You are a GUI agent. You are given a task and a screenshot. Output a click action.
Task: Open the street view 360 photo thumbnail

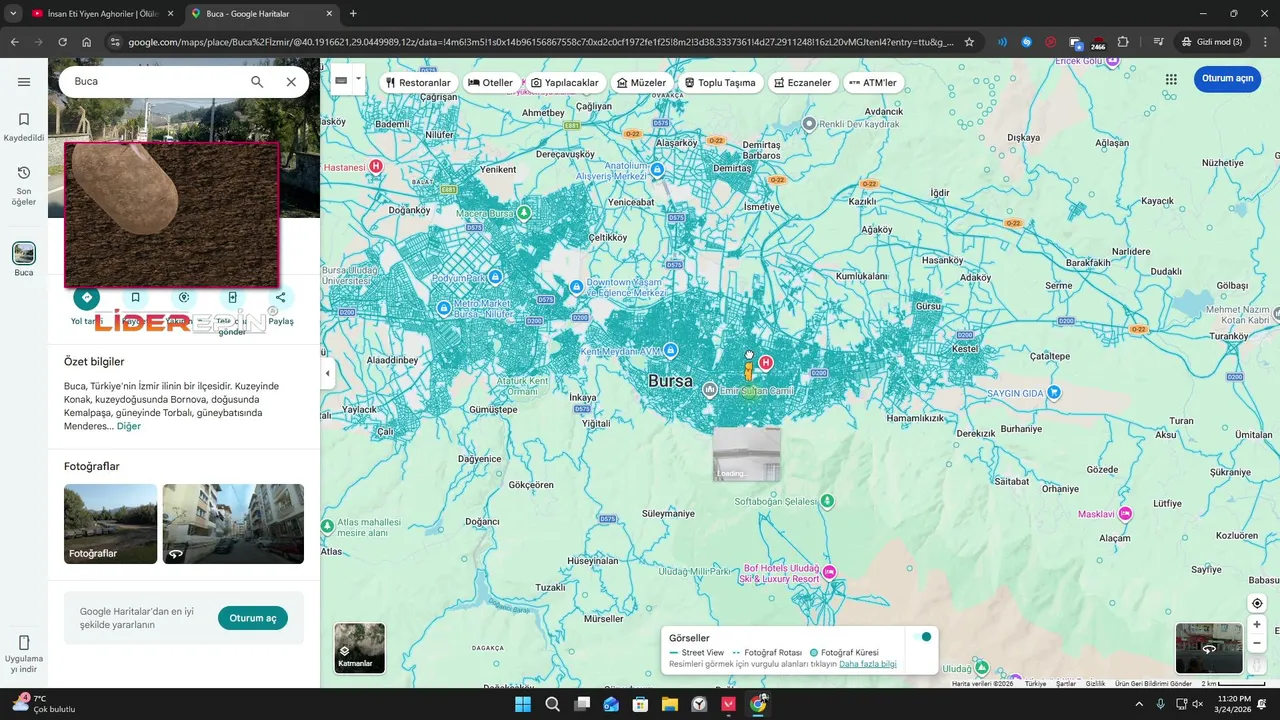click(x=233, y=524)
